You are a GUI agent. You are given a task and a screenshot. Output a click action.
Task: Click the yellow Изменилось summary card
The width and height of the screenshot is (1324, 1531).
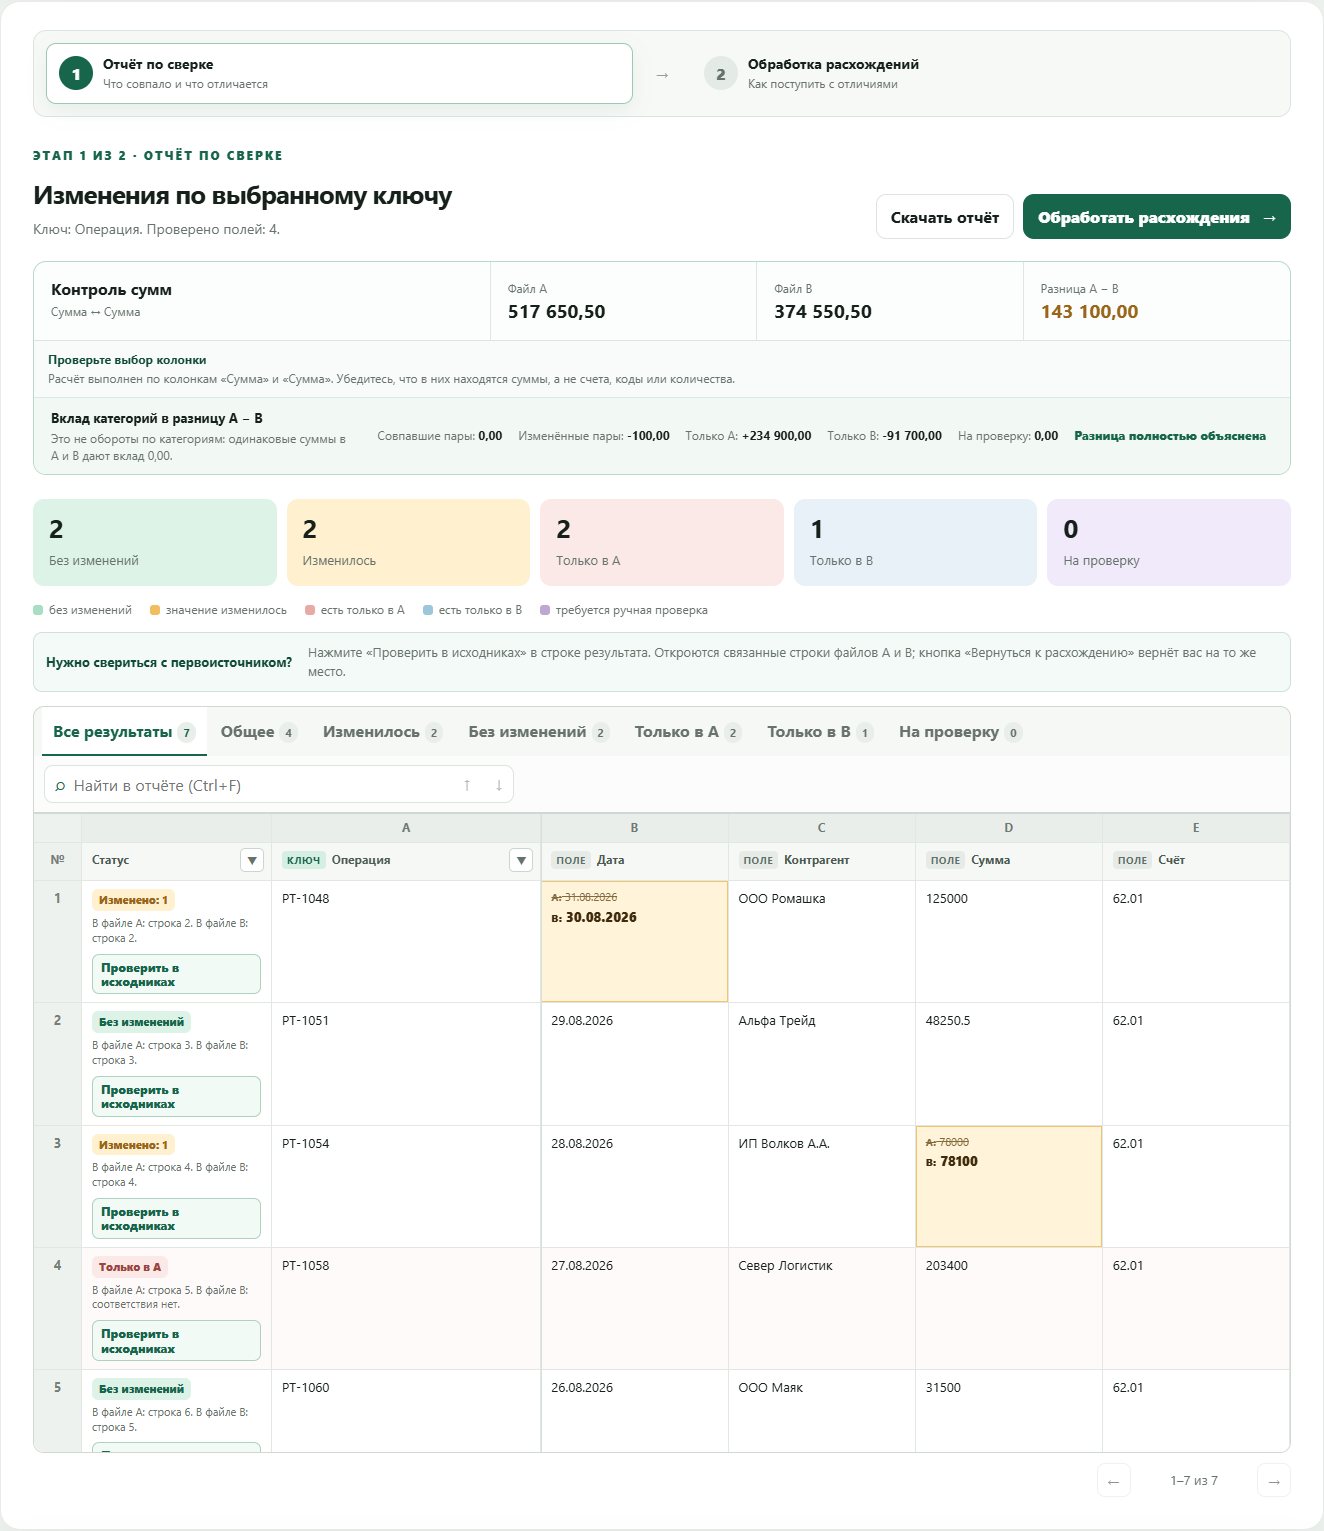408,542
